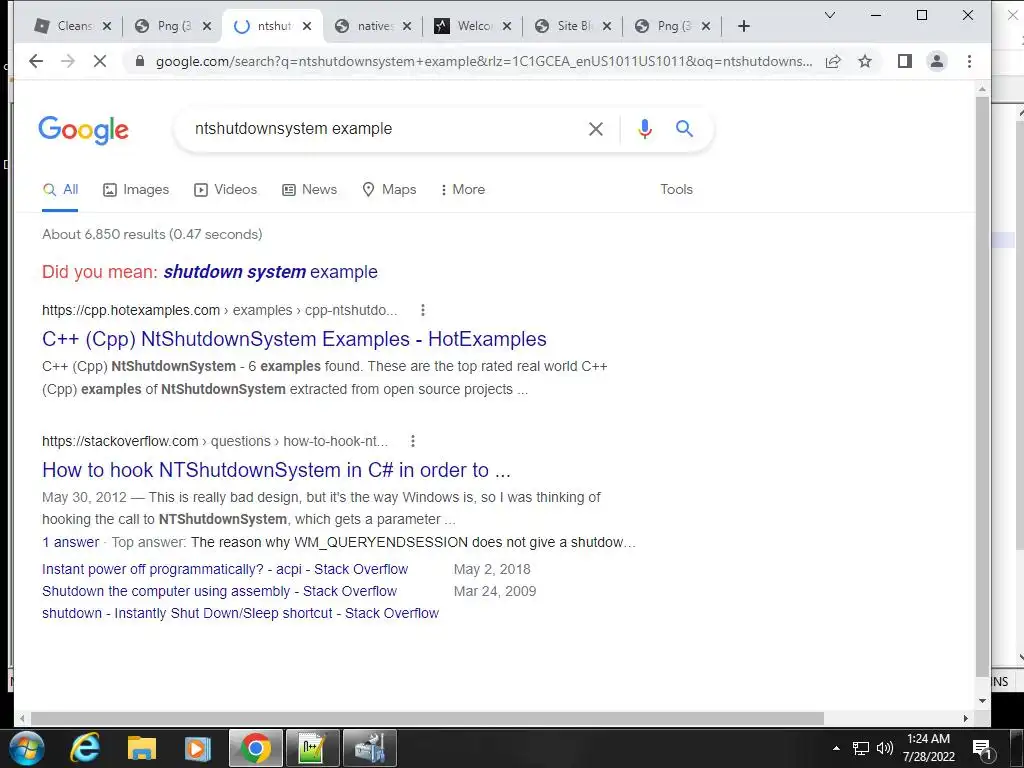Open the Chrome profile avatar

[936, 61]
